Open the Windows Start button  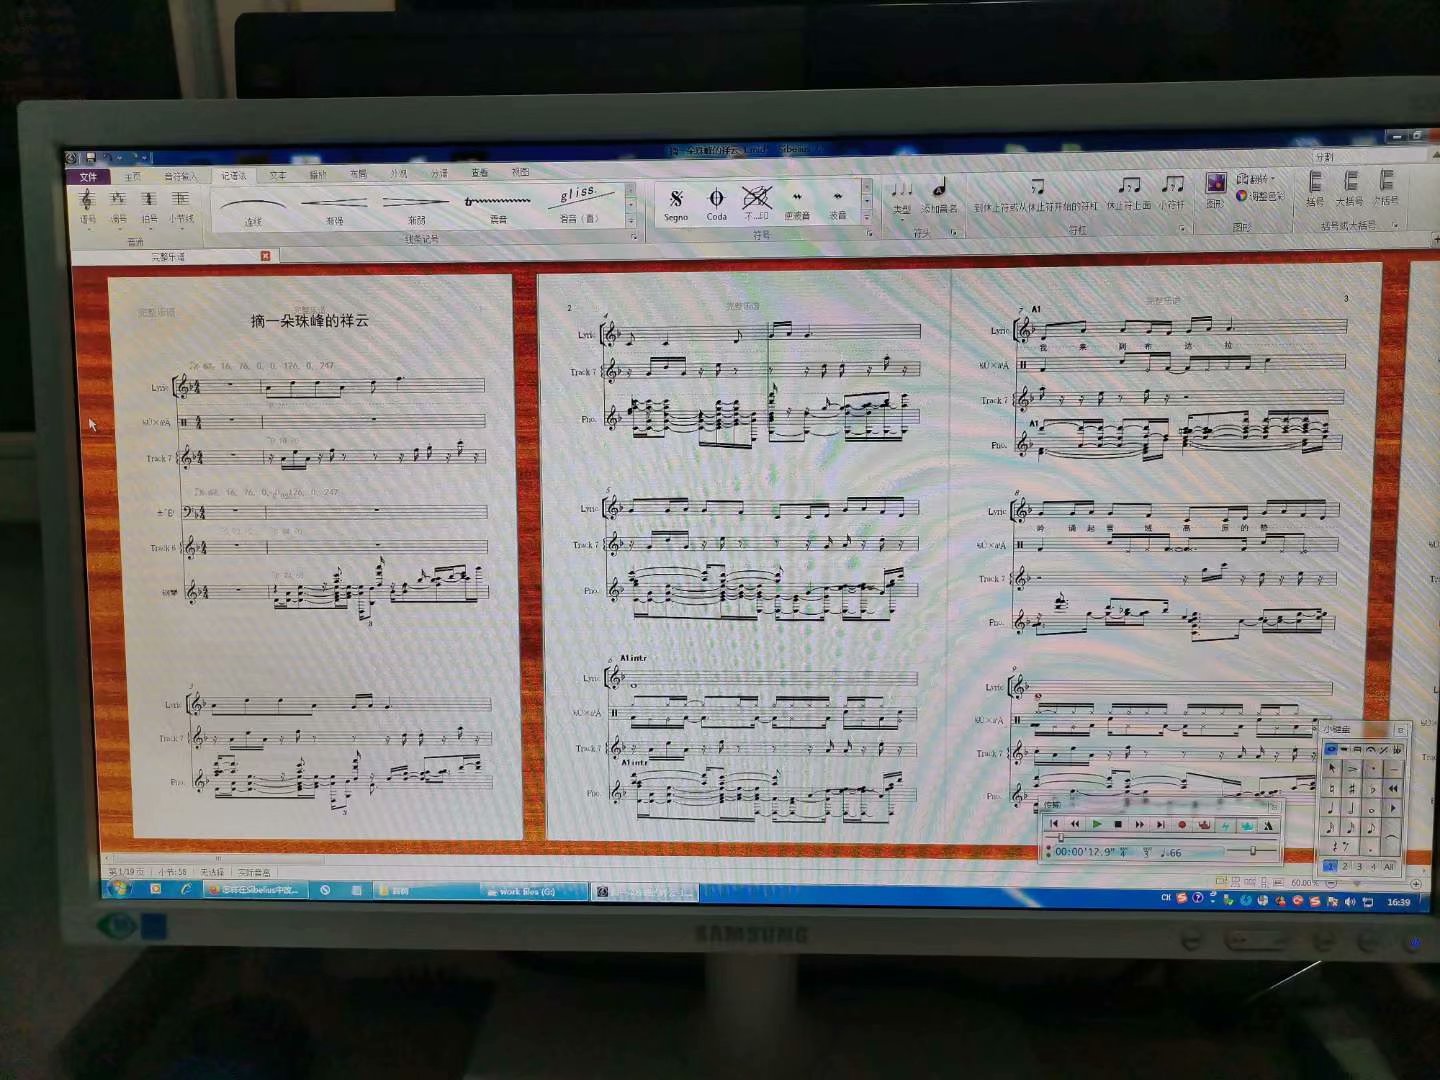(118, 888)
